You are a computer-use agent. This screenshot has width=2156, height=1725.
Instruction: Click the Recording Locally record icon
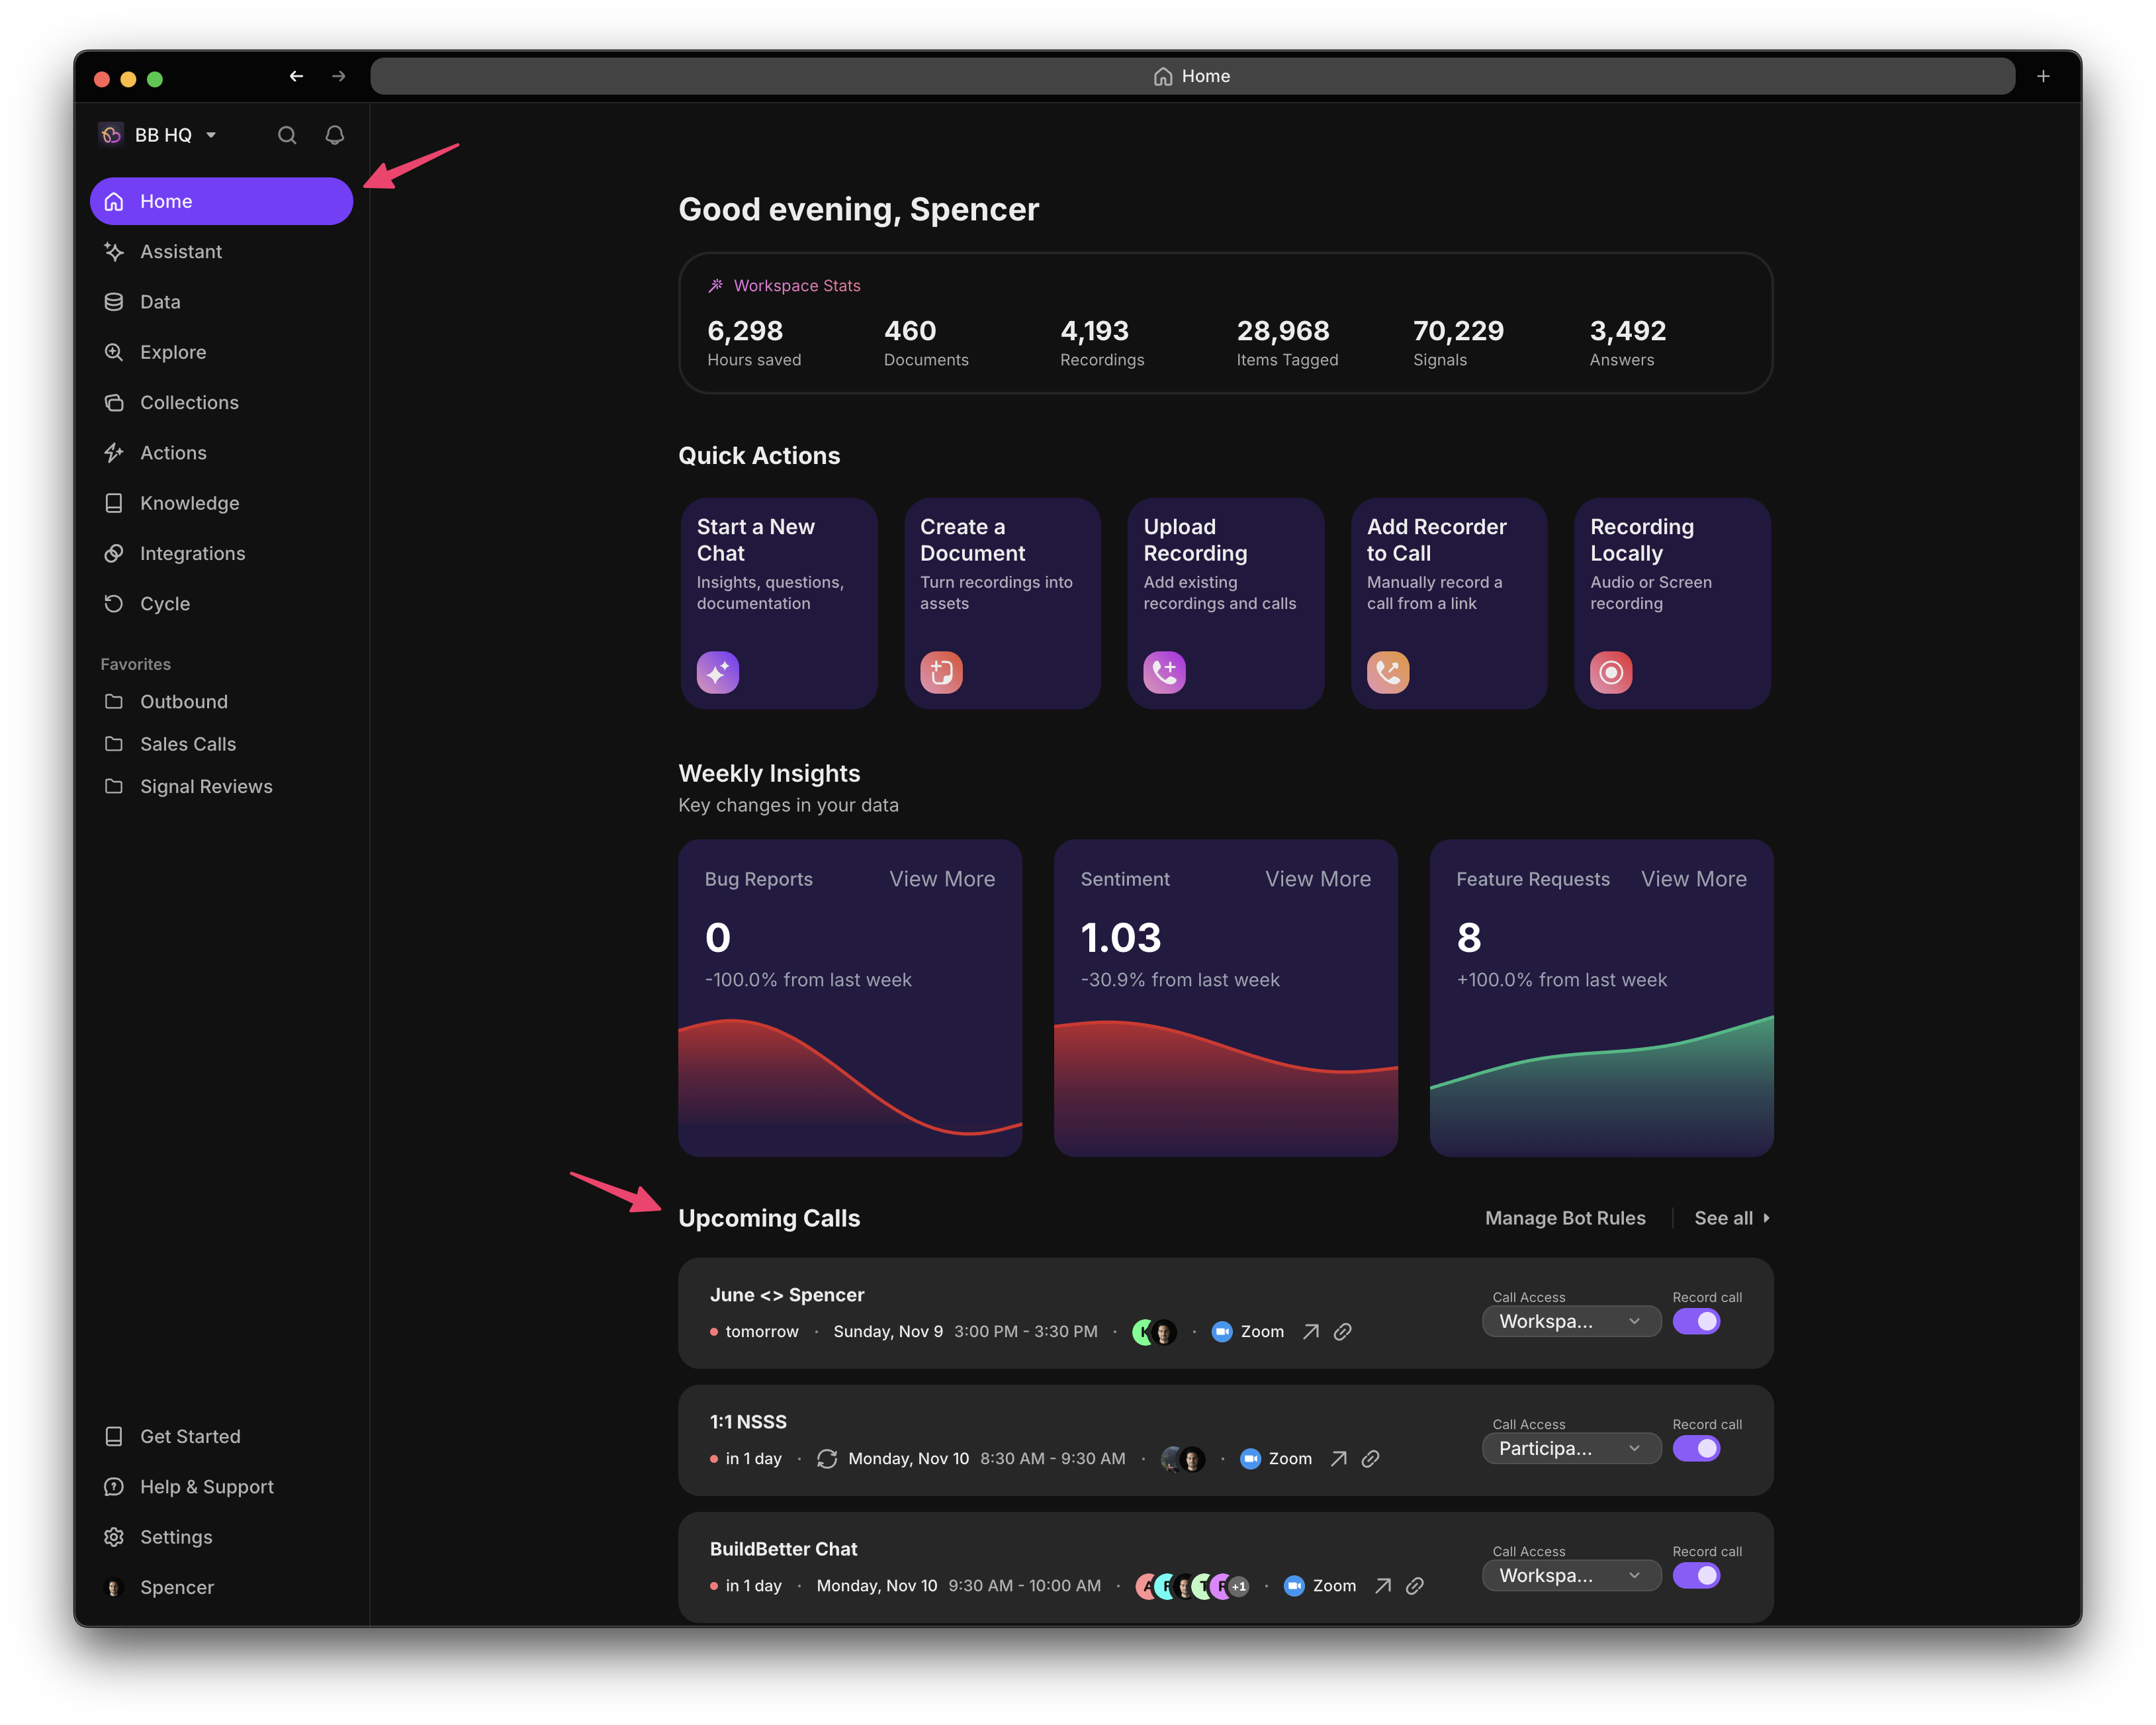1610,672
